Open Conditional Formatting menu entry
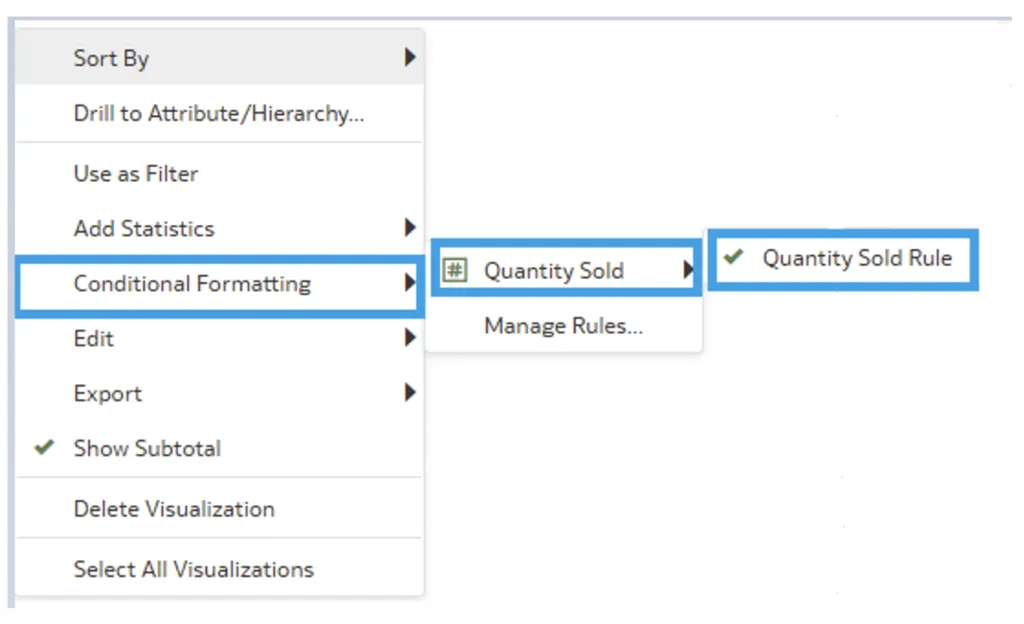Viewport: 1024px width, 624px height. 192,283
